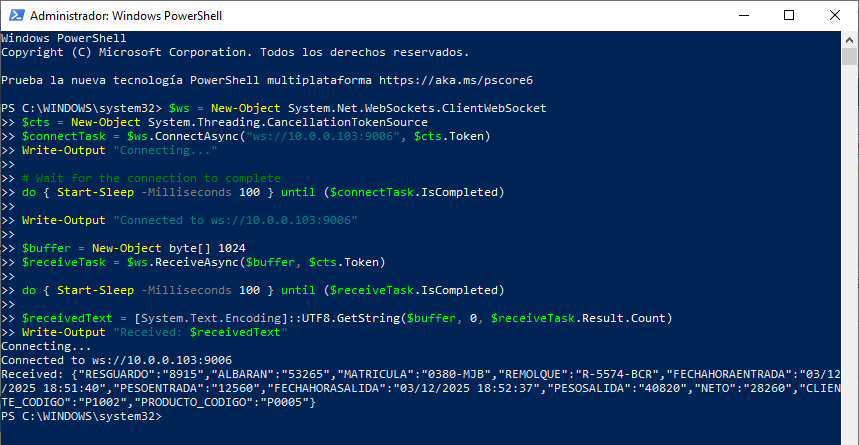Minimize the PowerShell window
The image size is (859, 445).
pyautogui.click(x=743, y=16)
